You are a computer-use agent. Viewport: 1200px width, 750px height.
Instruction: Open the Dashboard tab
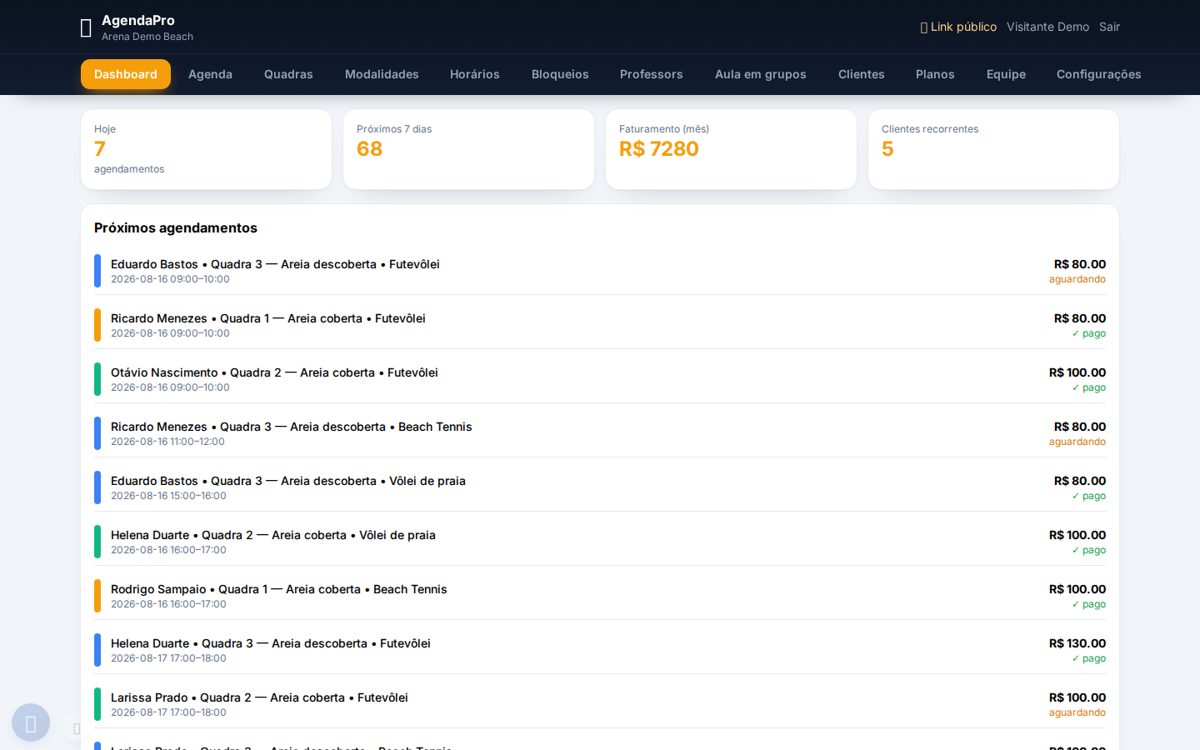pos(126,74)
